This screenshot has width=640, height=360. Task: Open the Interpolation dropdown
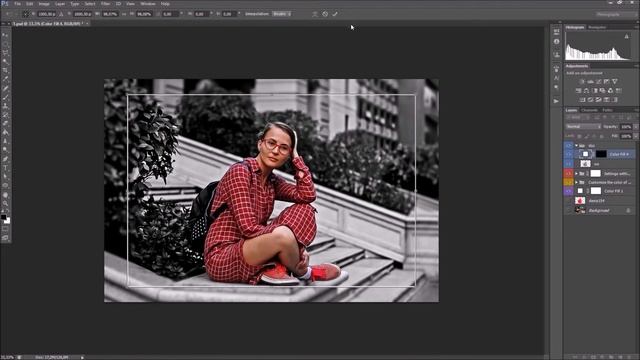pyautogui.click(x=282, y=14)
